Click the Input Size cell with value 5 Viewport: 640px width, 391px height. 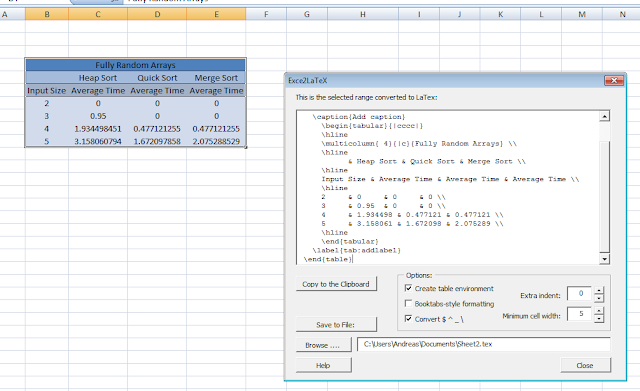pyautogui.click(x=47, y=141)
